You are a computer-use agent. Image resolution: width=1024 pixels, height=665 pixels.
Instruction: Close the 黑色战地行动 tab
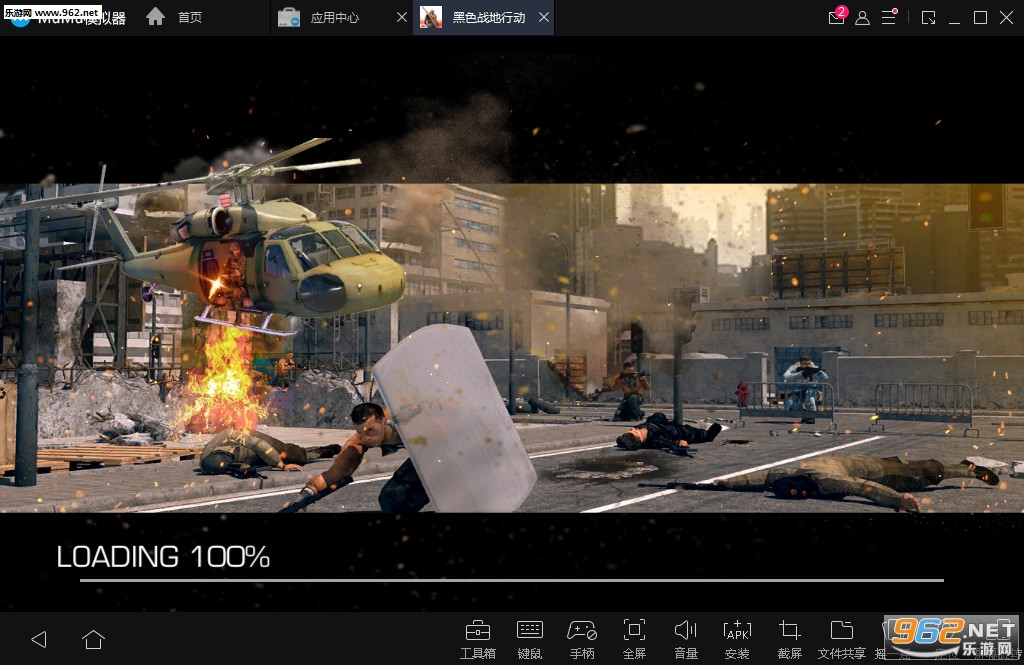click(543, 18)
